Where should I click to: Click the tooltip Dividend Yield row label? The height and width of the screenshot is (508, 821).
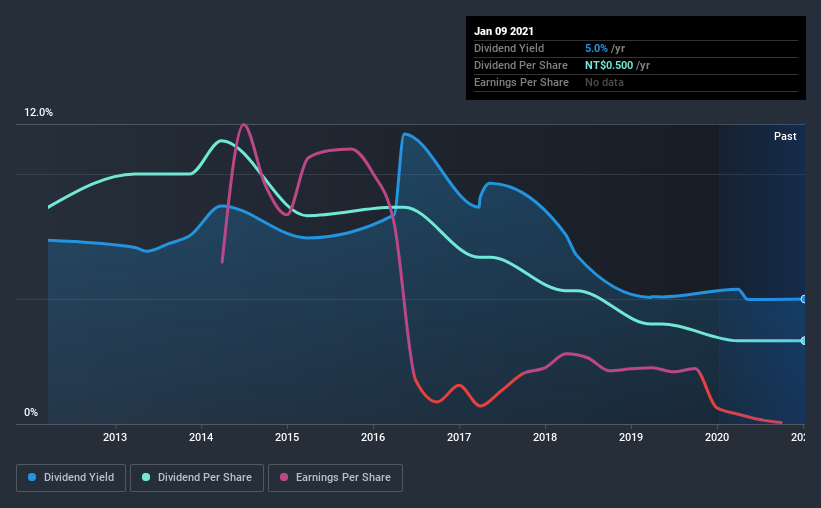point(509,48)
